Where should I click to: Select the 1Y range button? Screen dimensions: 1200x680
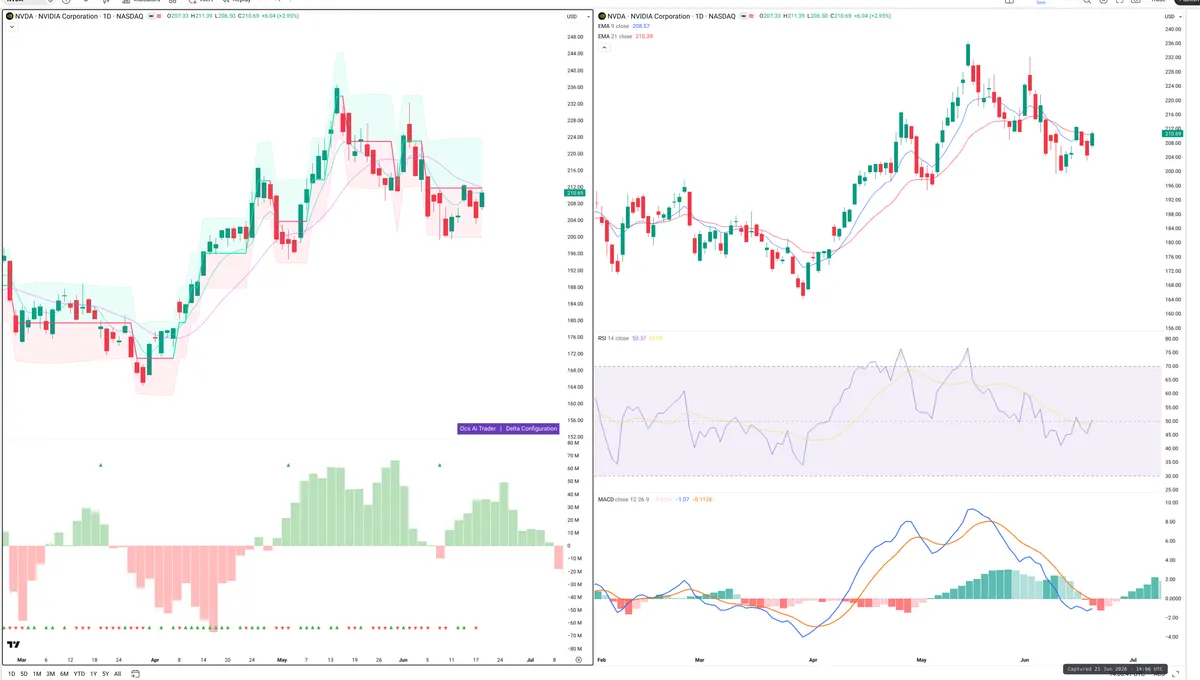tap(93, 674)
